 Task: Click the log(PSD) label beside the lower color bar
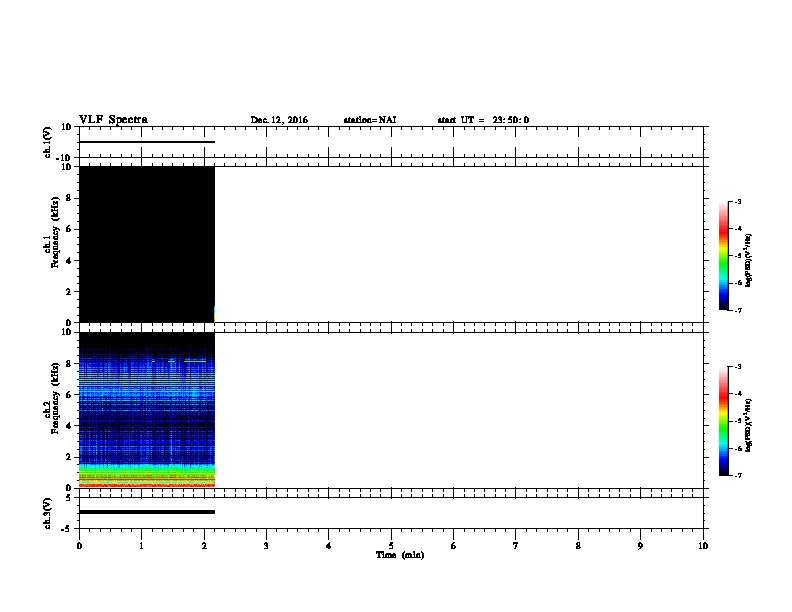click(749, 425)
